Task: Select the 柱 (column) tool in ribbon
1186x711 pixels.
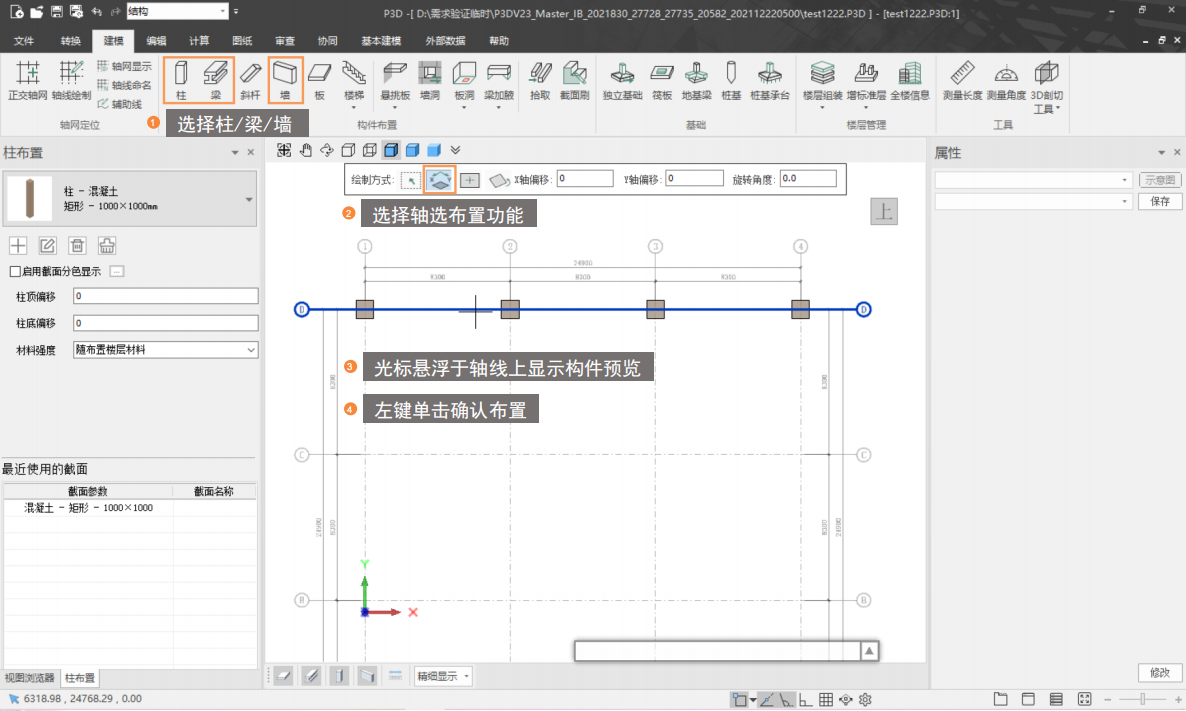Action: pos(181,80)
